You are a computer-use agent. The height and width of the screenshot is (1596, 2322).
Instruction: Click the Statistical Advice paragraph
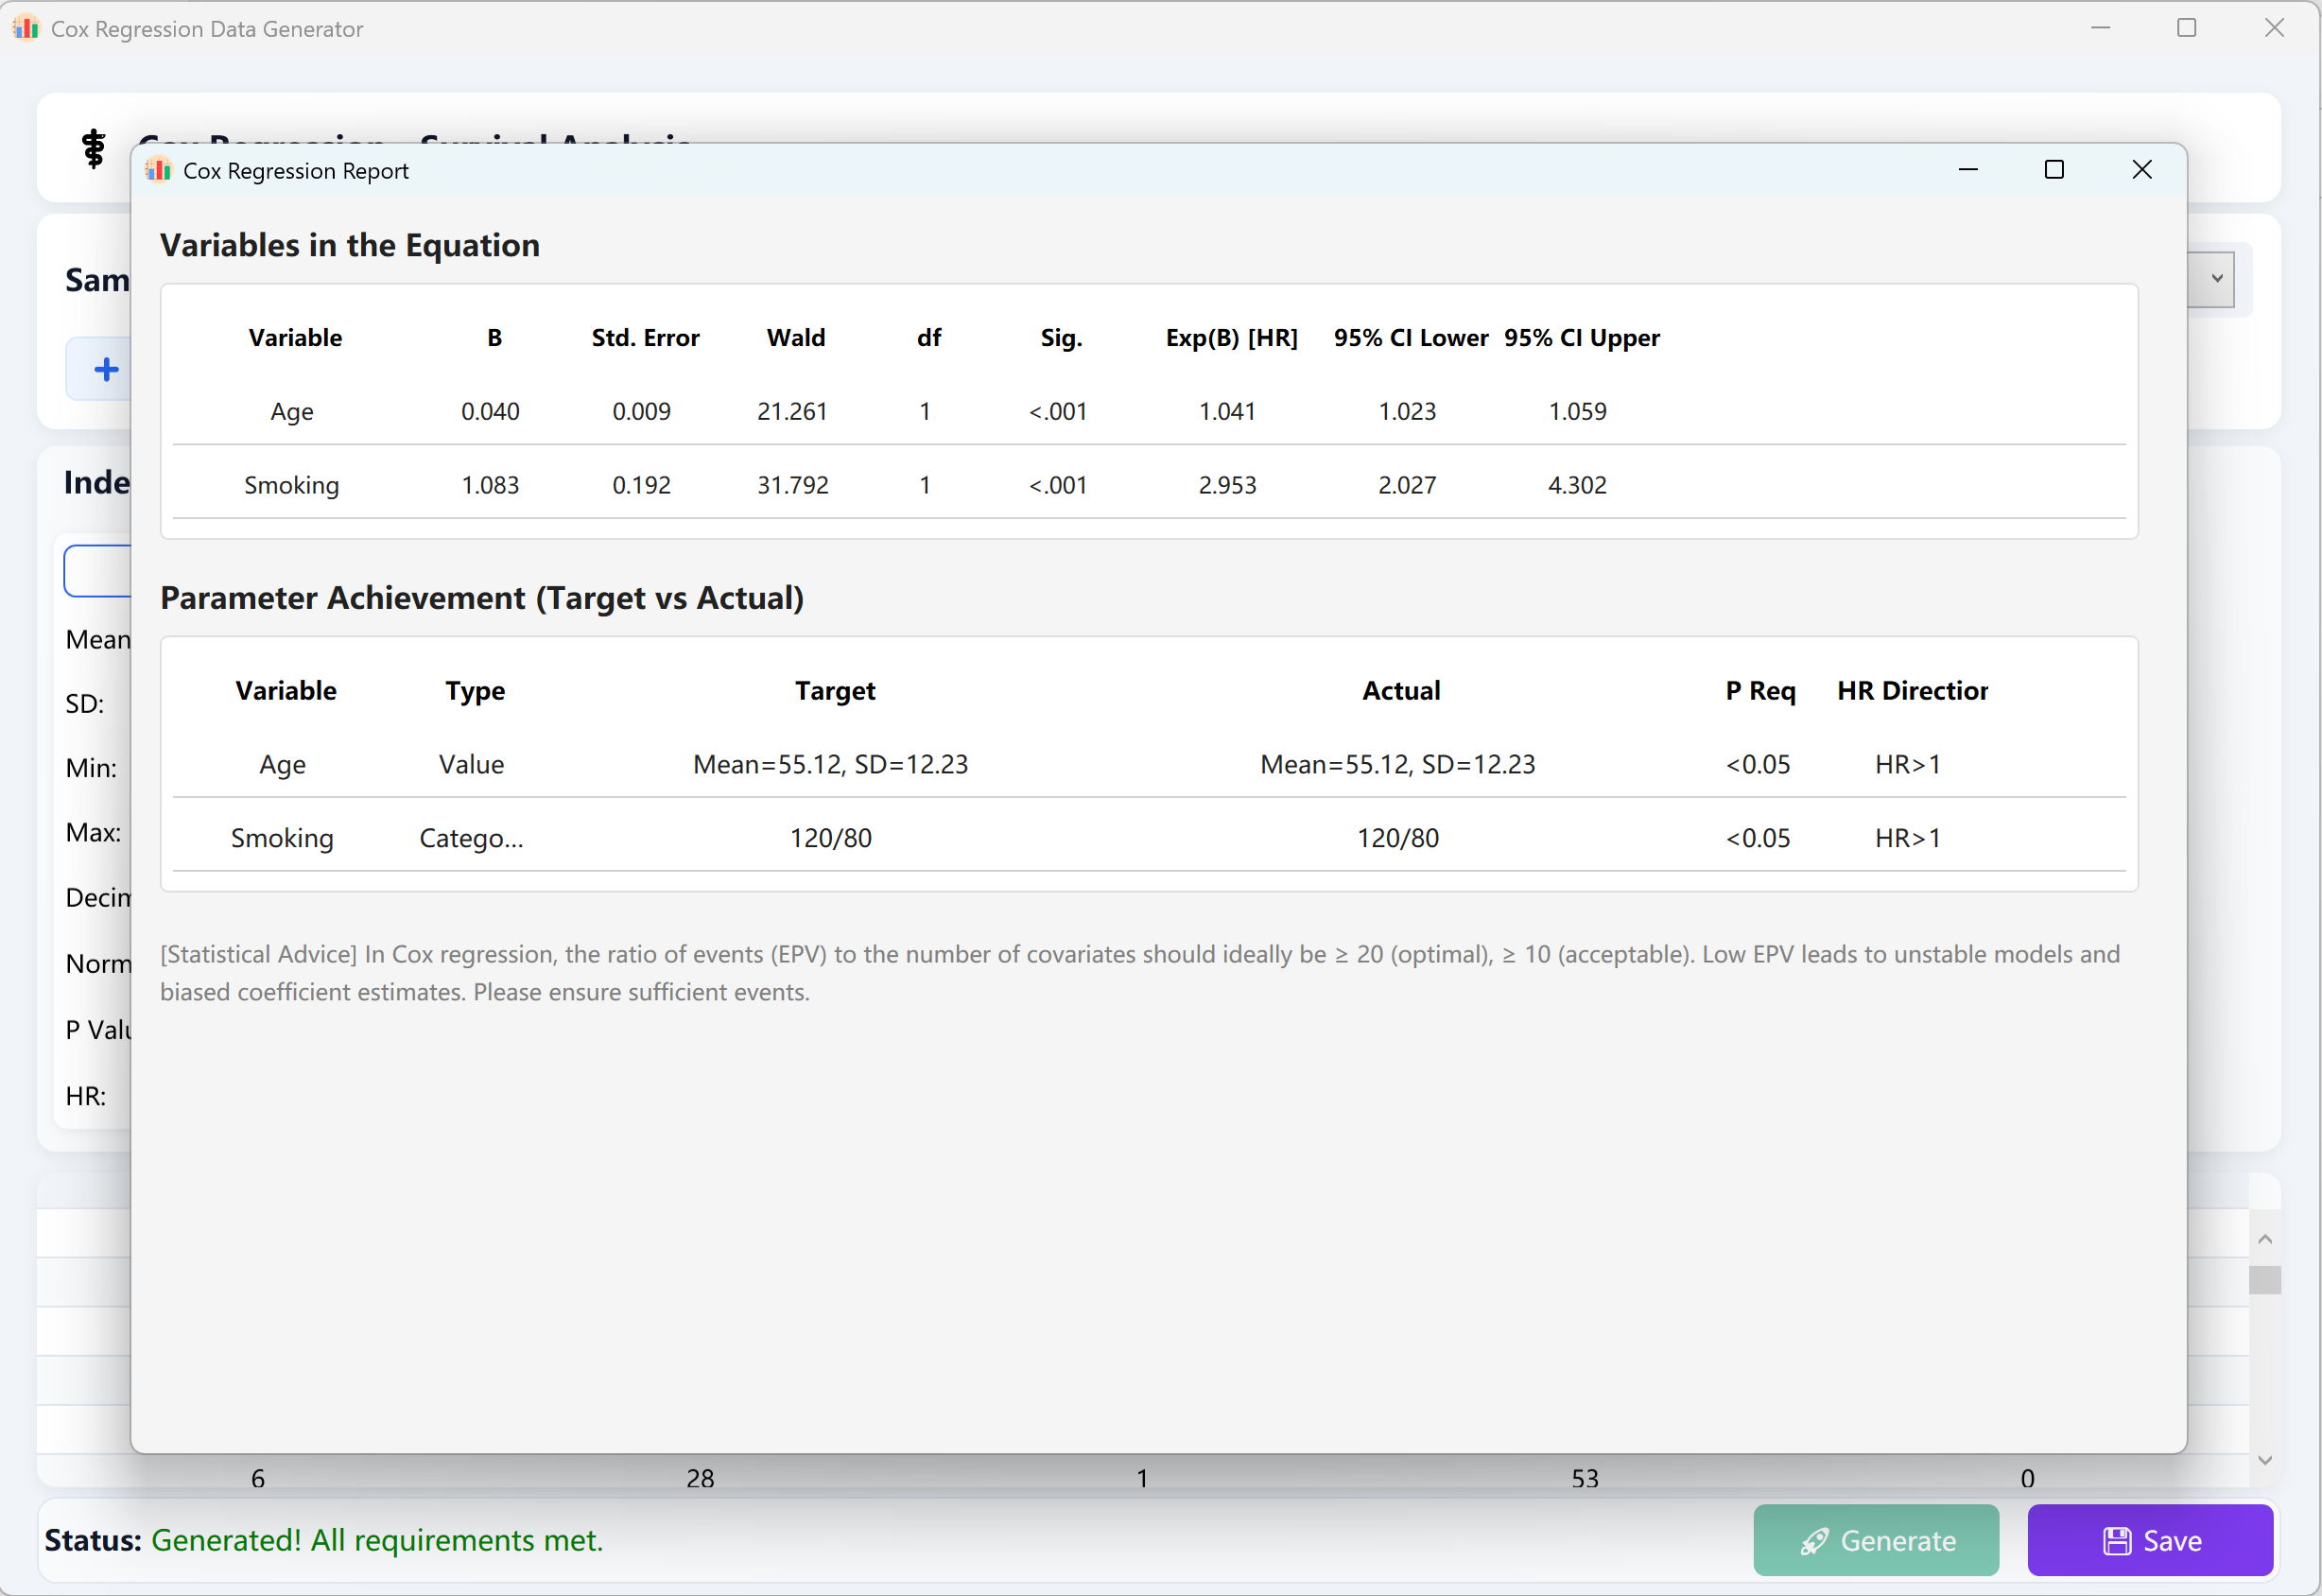(1140, 973)
